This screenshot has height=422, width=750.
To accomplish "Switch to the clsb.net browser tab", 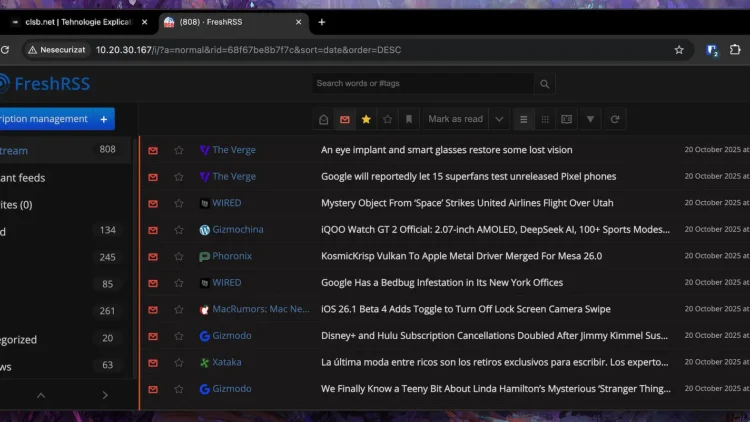I will coord(75,22).
